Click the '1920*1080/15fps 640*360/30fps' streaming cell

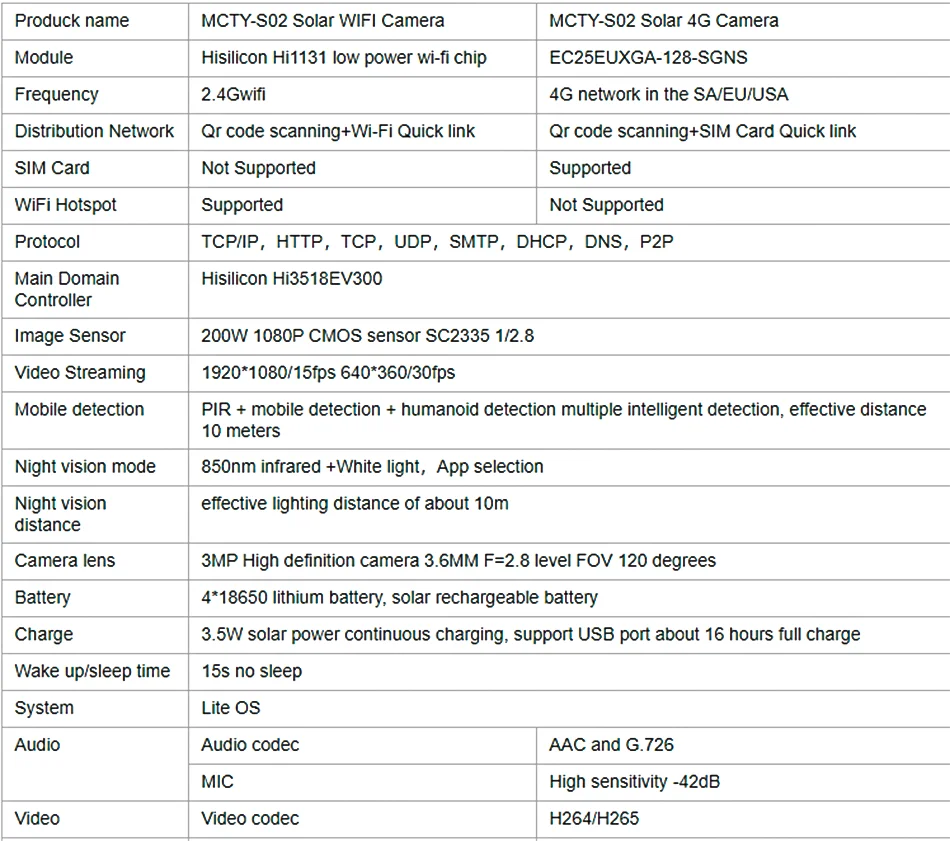[569, 373]
